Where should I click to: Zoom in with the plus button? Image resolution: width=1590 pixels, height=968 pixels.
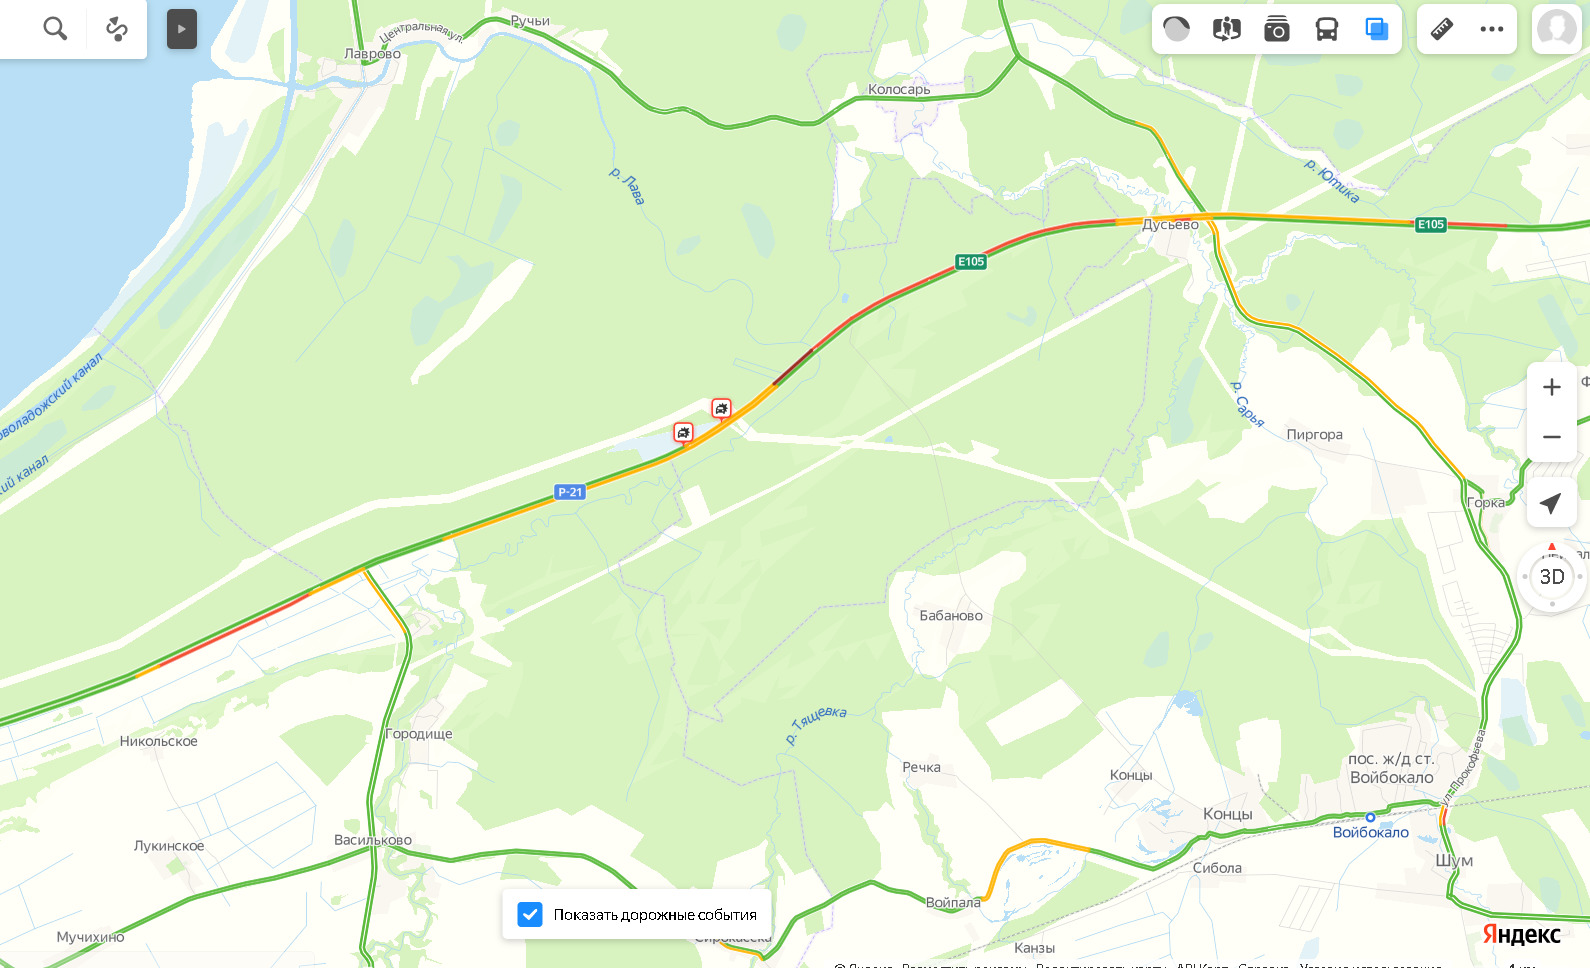tap(1552, 387)
